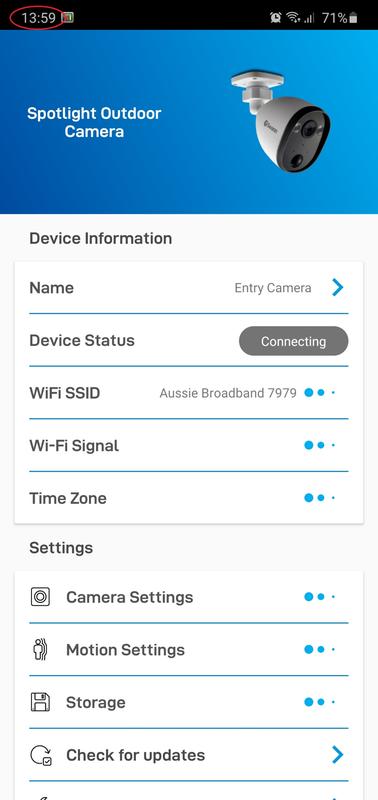Tap the Storage floppy disk icon
378x800 pixels.
click(40, 702)
